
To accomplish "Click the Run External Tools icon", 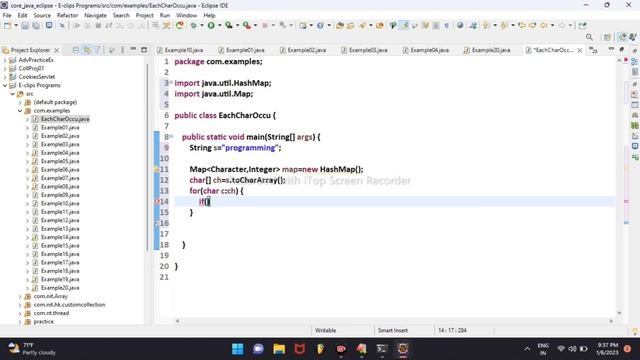I will pyautogui.click(x=247, y=25).
